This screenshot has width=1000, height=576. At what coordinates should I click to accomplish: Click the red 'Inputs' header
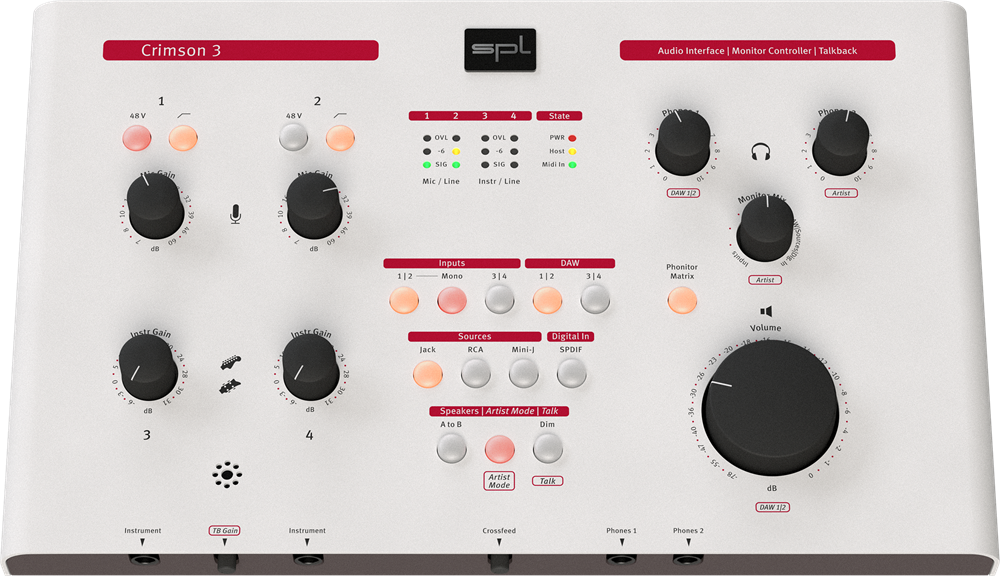pyautogui.click(x=452, y=263)
